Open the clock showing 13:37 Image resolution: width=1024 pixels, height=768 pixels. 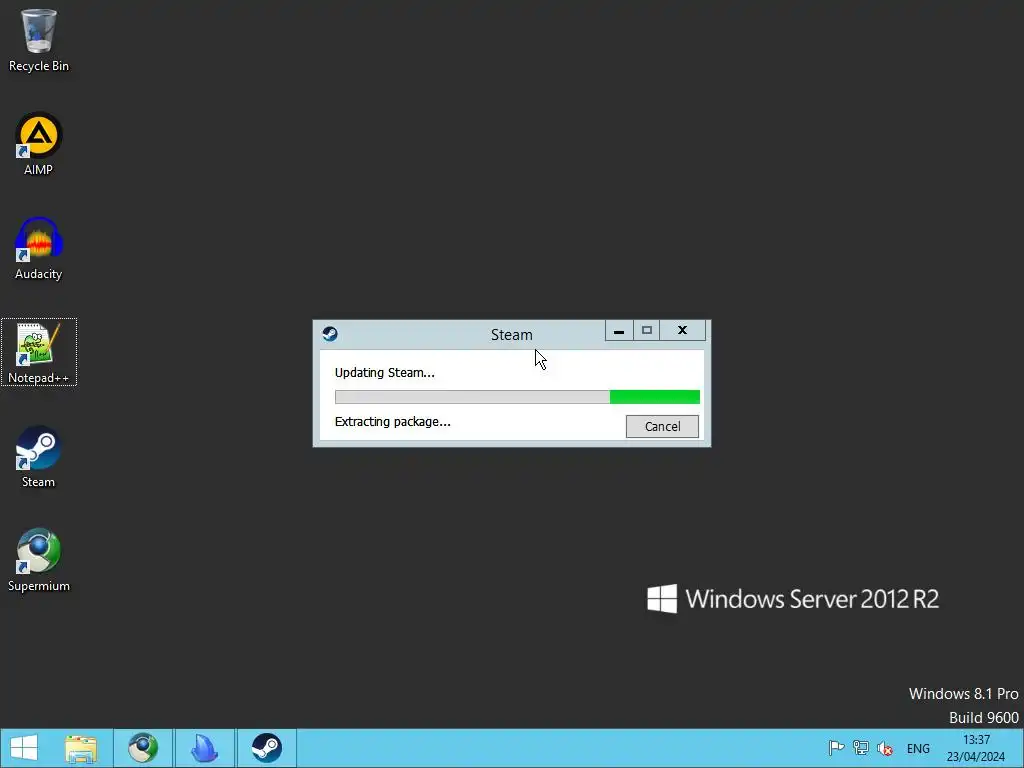pos(976,748)
